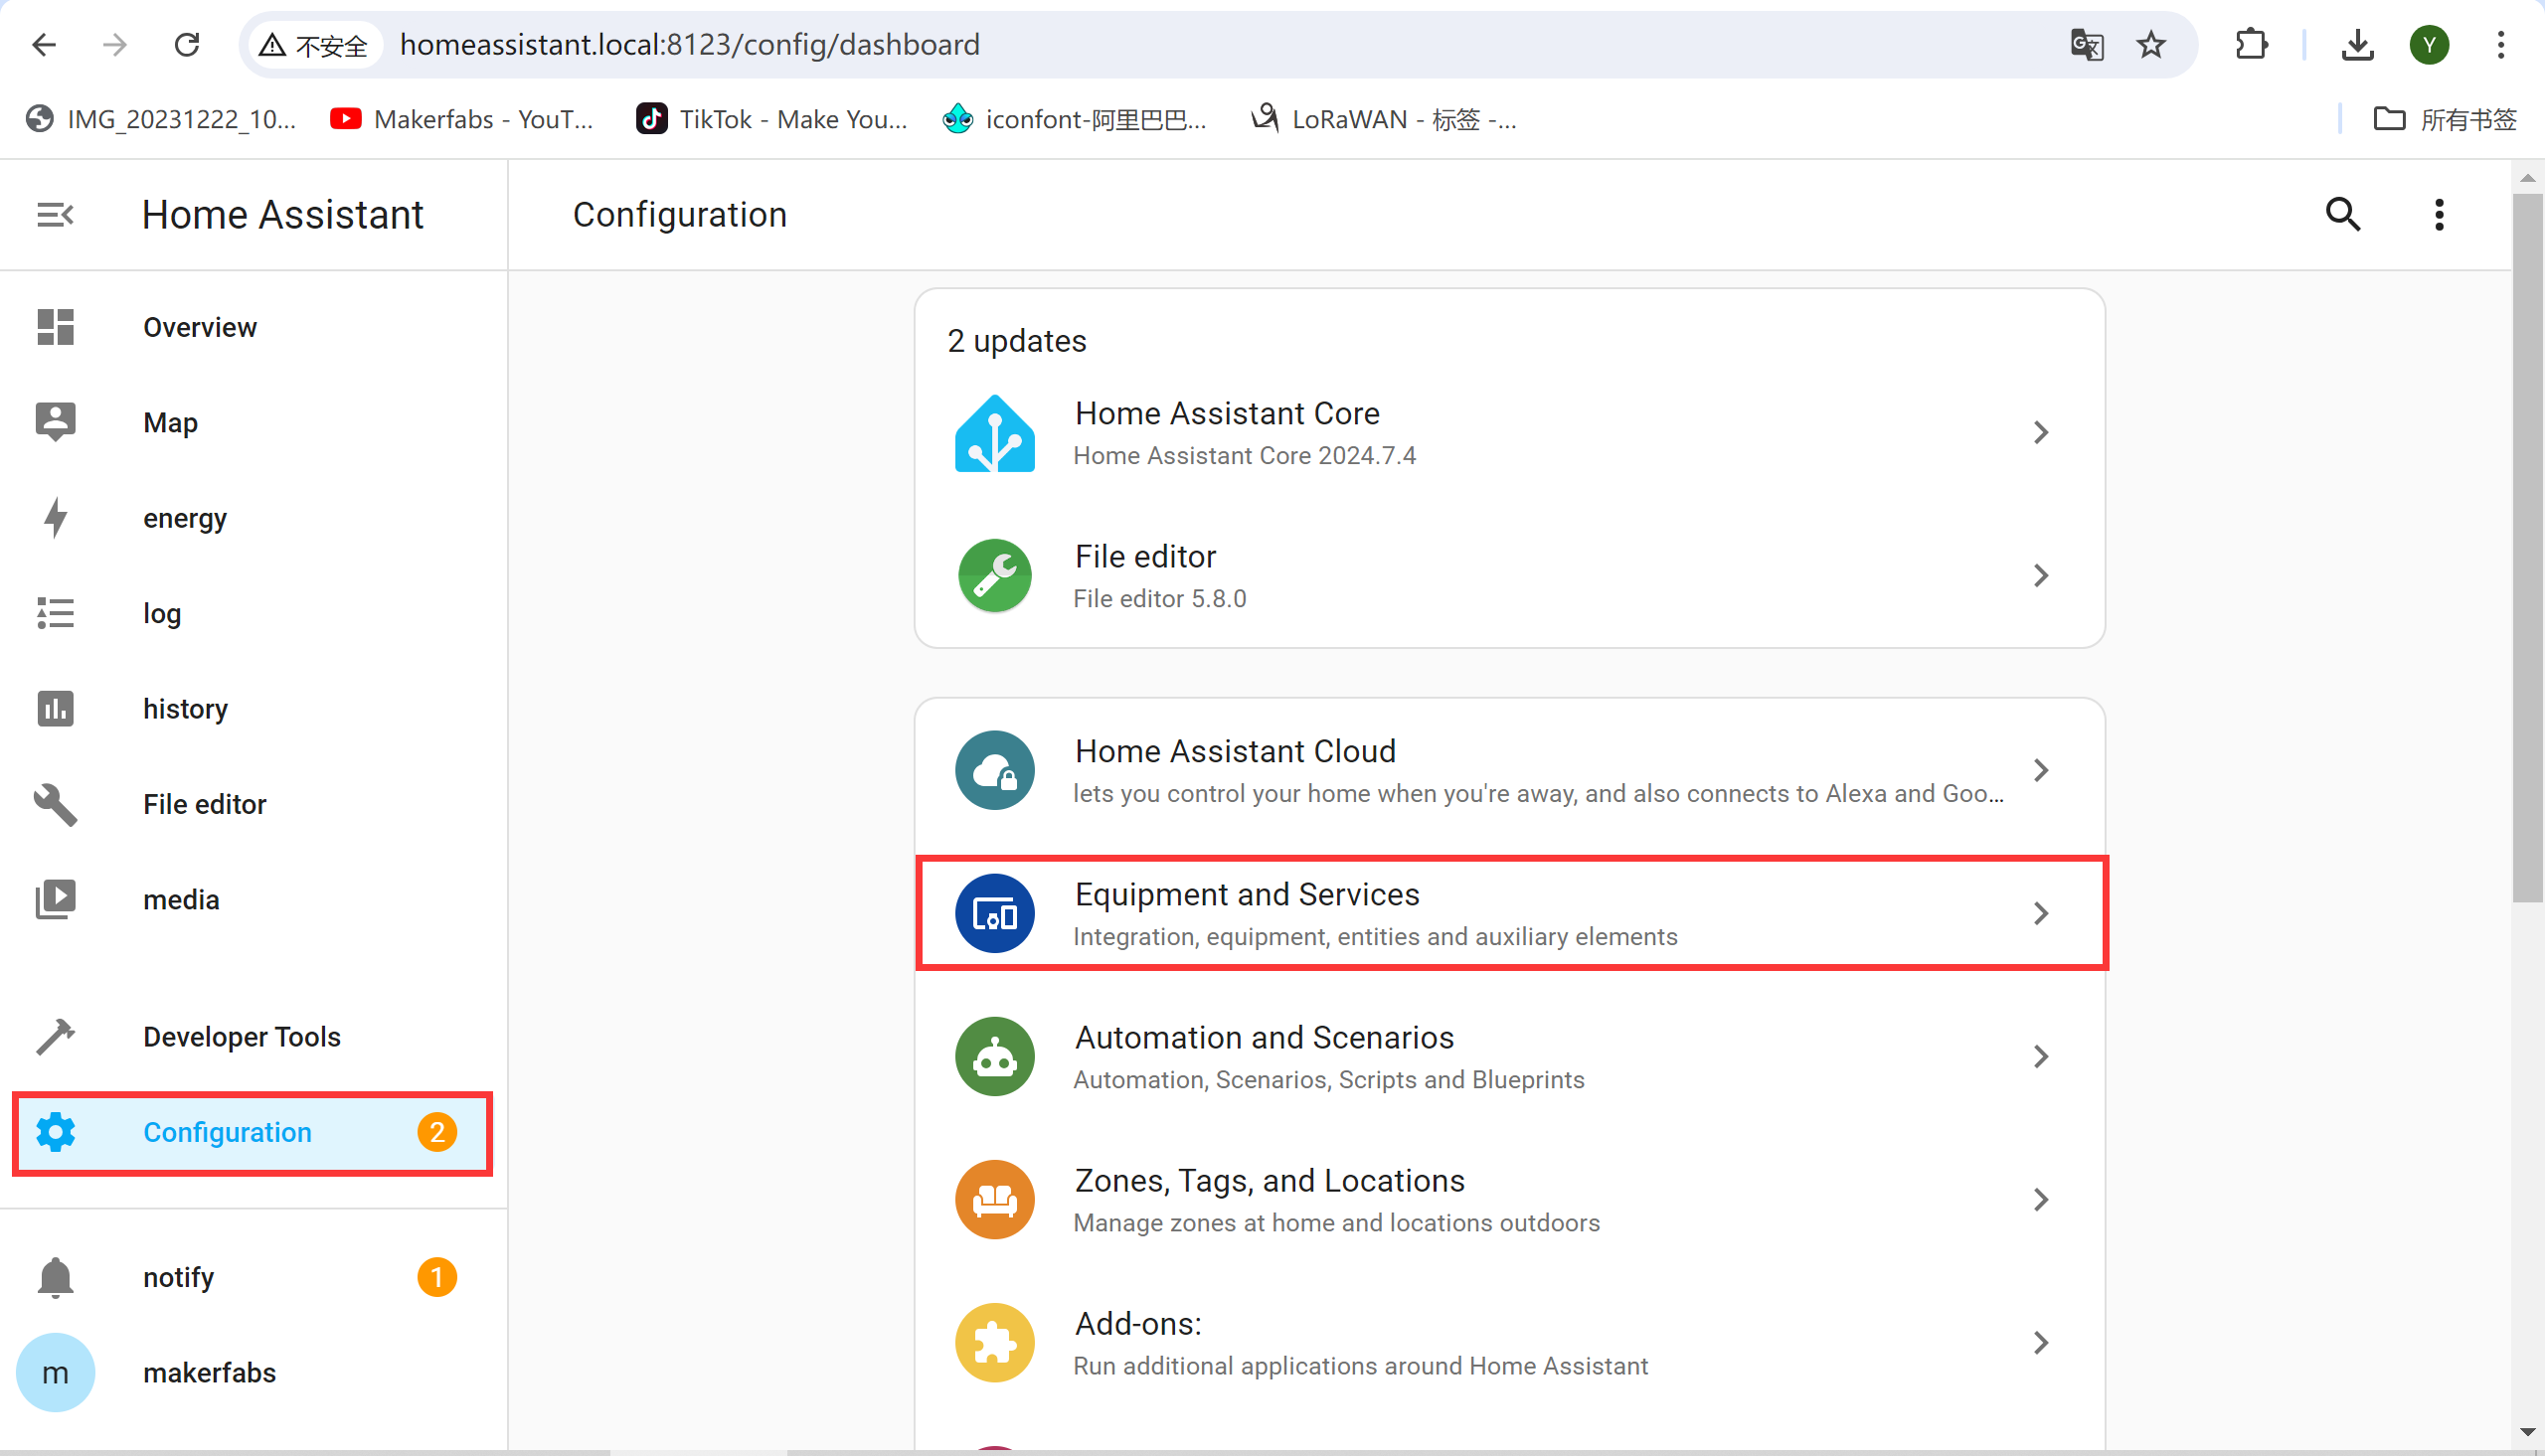This screenshot has width=2545, height=1456.
Task: Click the Home Assistant Core logo icon
Action: tap(994, 433)
